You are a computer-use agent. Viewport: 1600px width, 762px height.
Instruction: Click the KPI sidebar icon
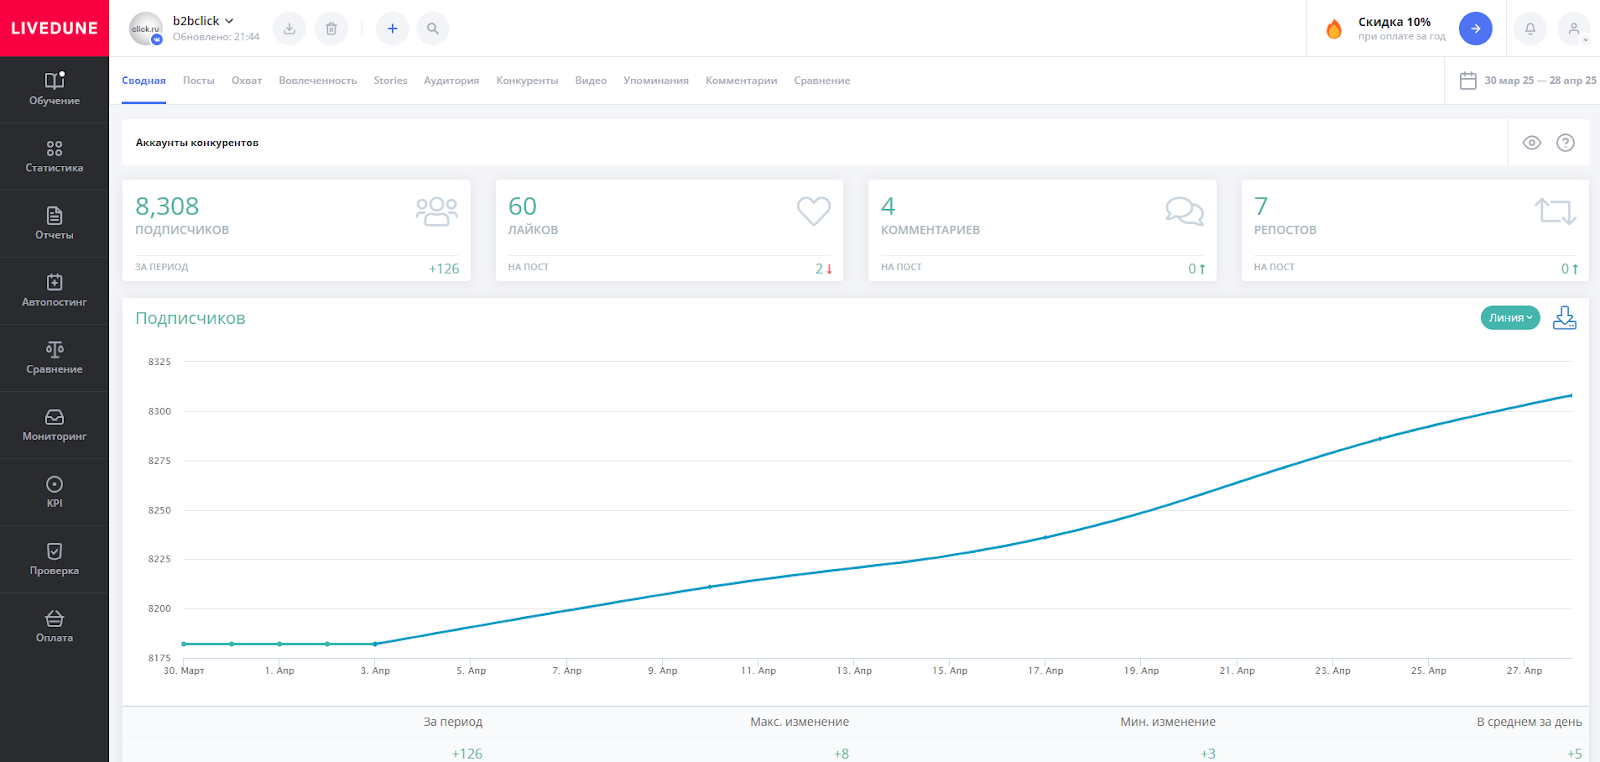pos(54,491)
